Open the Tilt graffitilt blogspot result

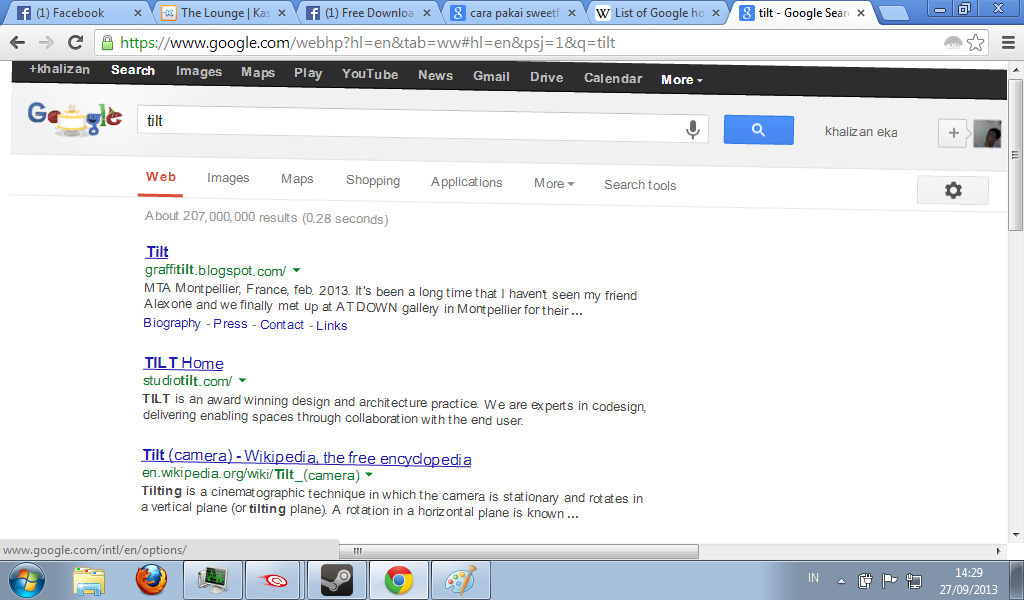click(x=157, y=252)
